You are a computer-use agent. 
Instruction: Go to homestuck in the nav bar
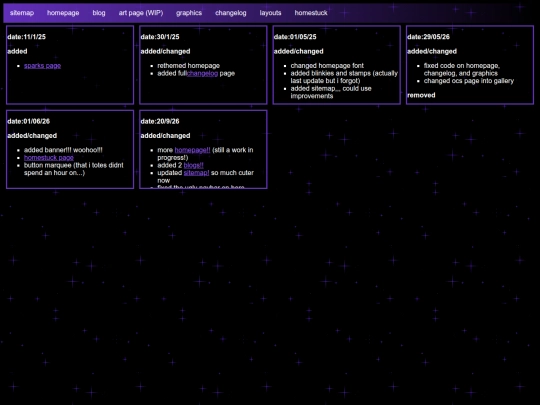click(x=311, y=13)
